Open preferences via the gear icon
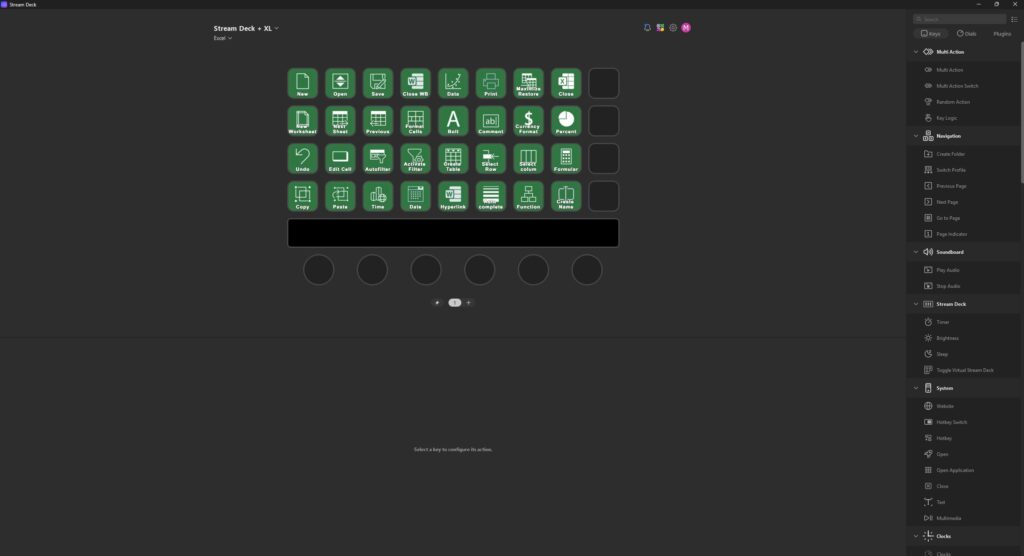The image size is (1024, 556). coord(673,27)
